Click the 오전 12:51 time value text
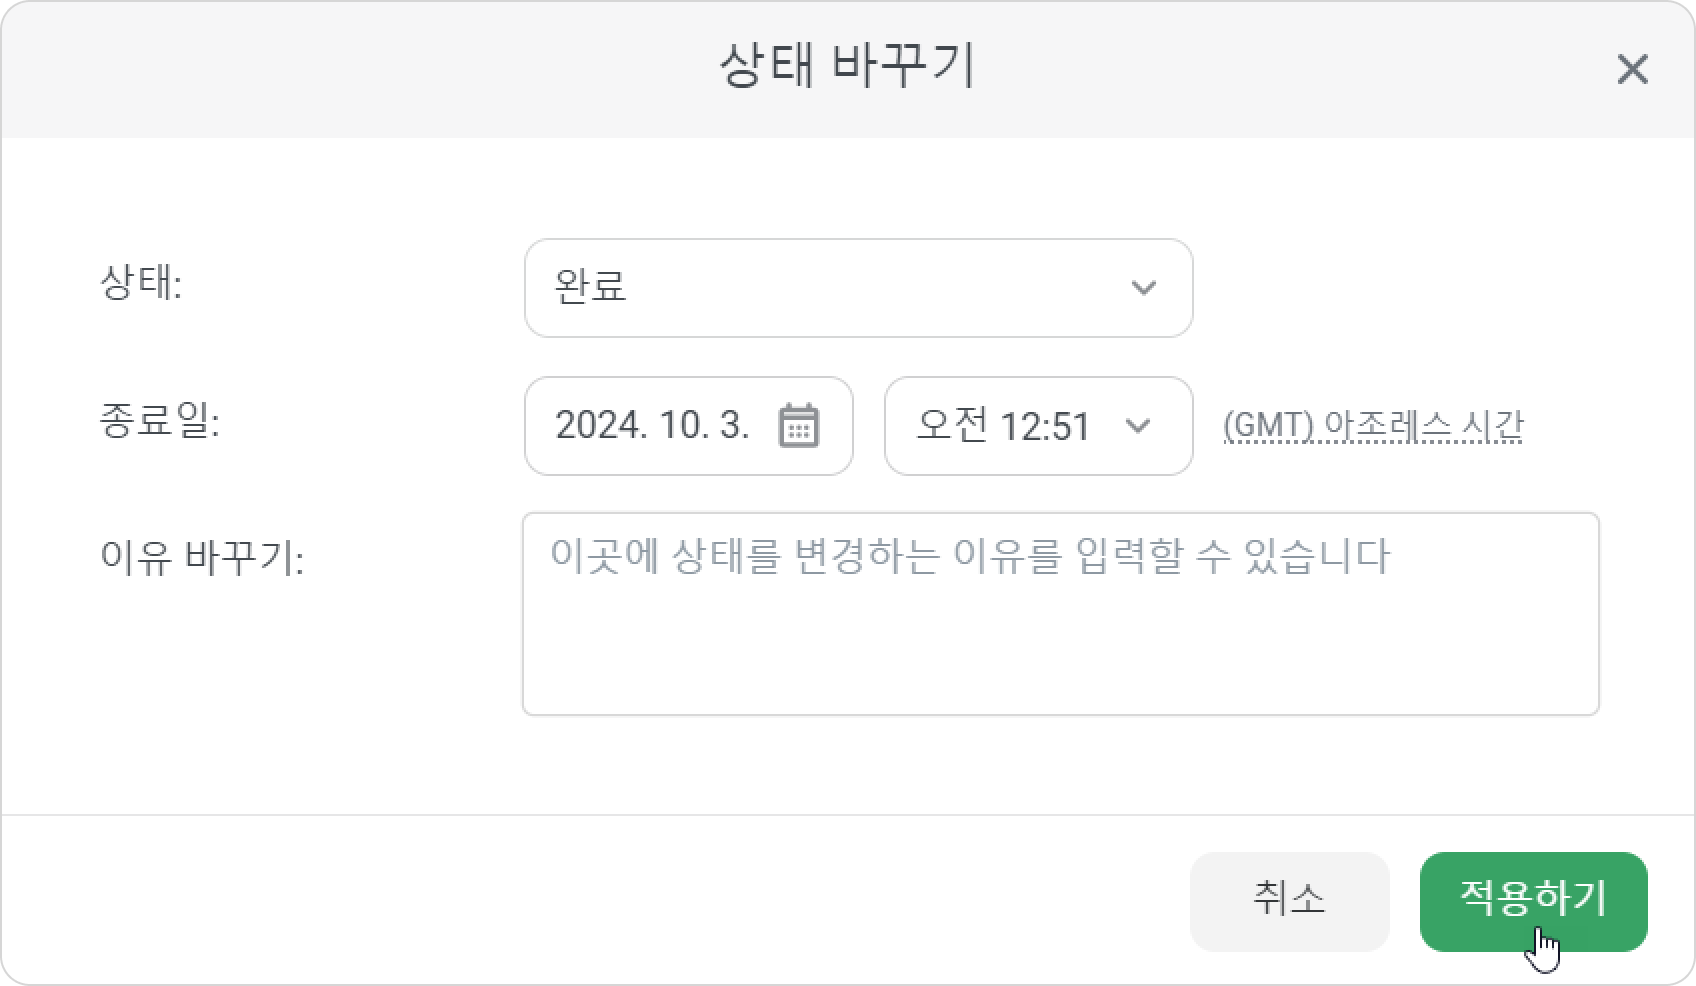1696x986 pixels. pyautogui.click(x=1003, y=426)
